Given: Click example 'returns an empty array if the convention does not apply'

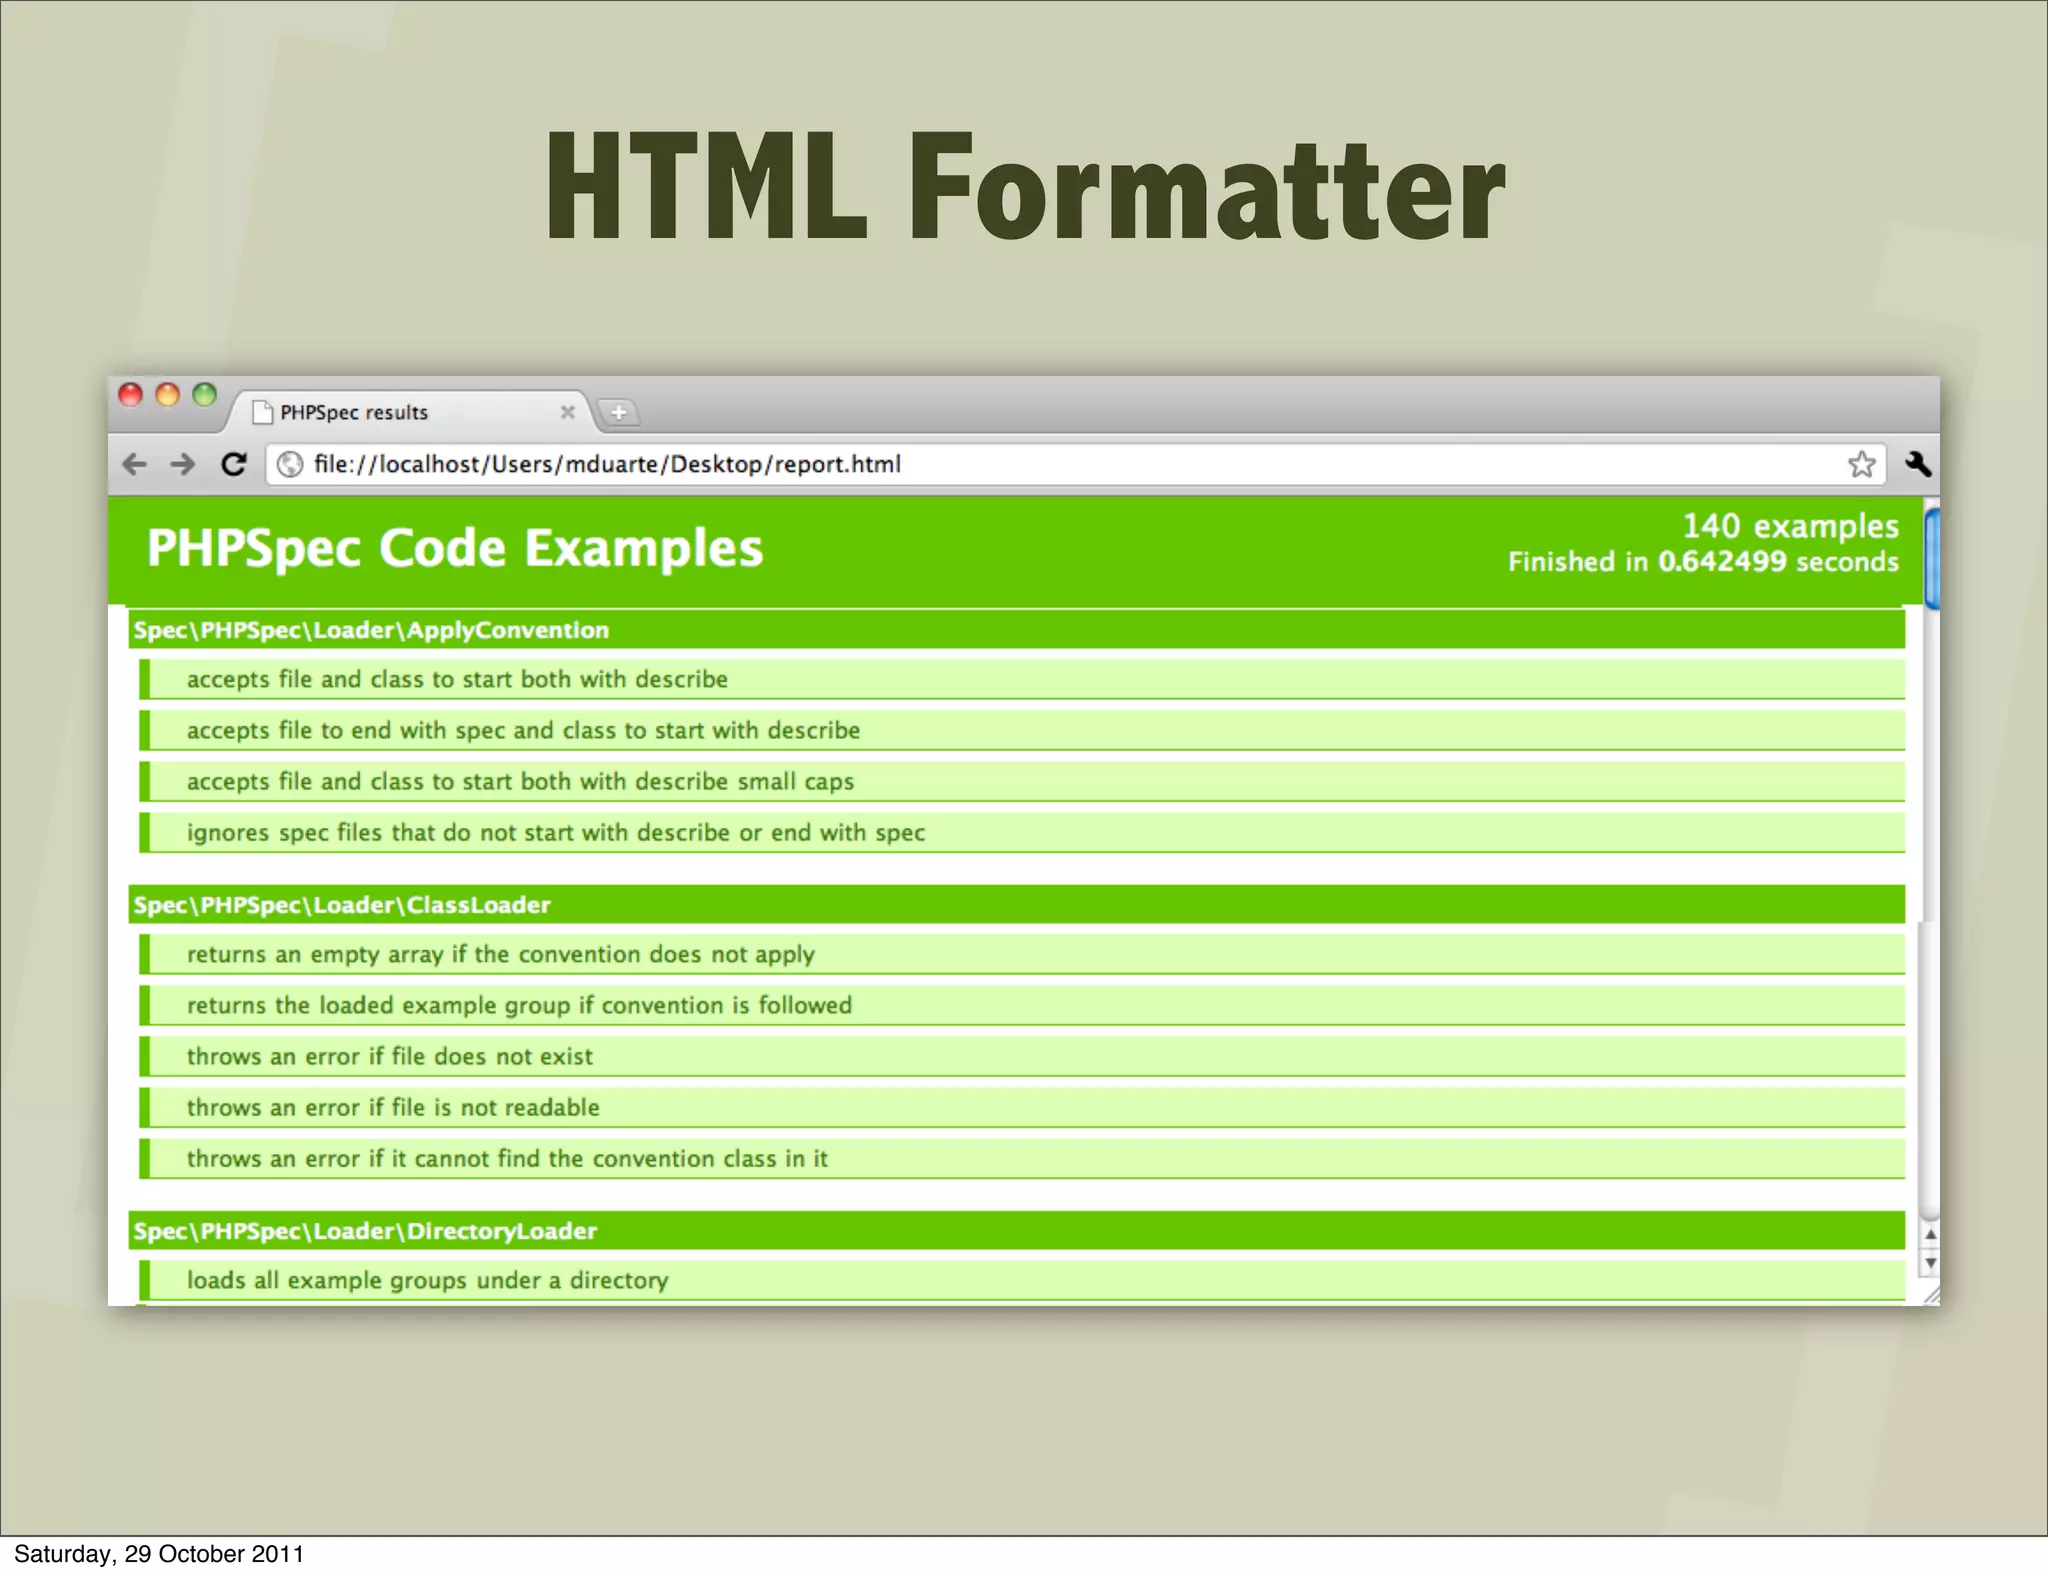Looking at the screenshot, I should pyautogui.click(x=500, y=954).
